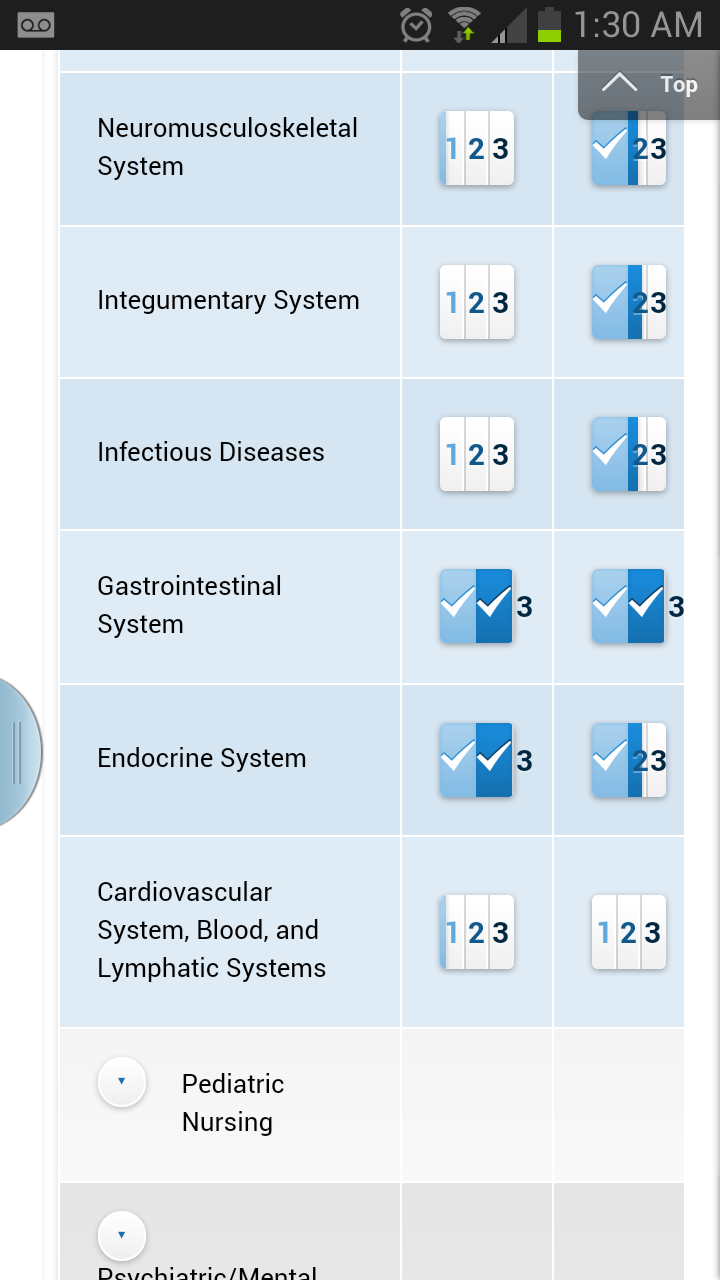Tap Endocrine System second-column progress icon
The height and width of the screenshot is (1280, 720).
[x=629, y=760]
